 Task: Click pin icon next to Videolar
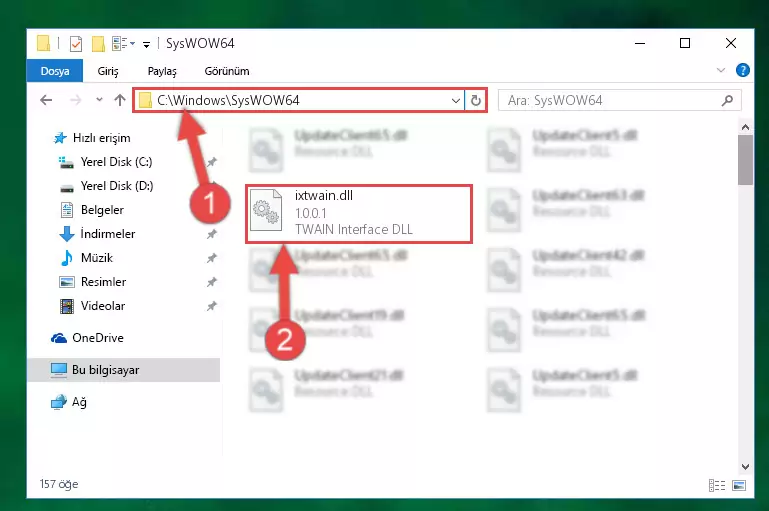pos(211,306)
